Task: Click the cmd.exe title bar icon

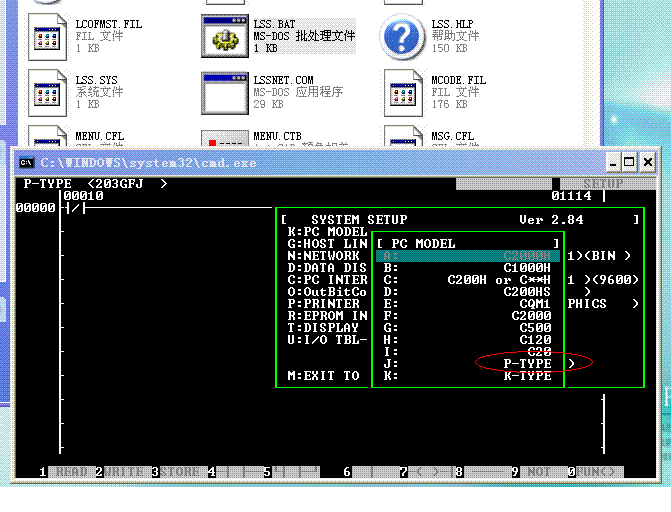Action: click(27, 162)
